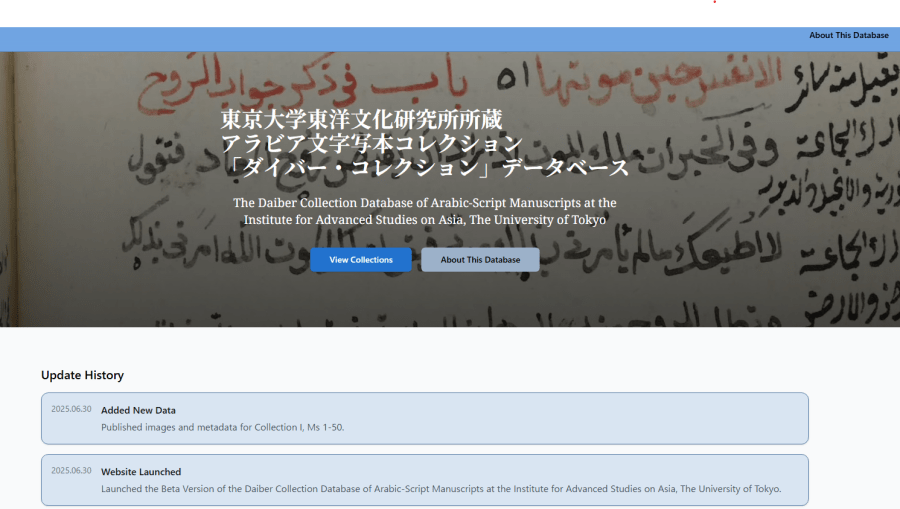Click the 'Website Launched' title text
The image size is (900, 509).
(141, 472)
